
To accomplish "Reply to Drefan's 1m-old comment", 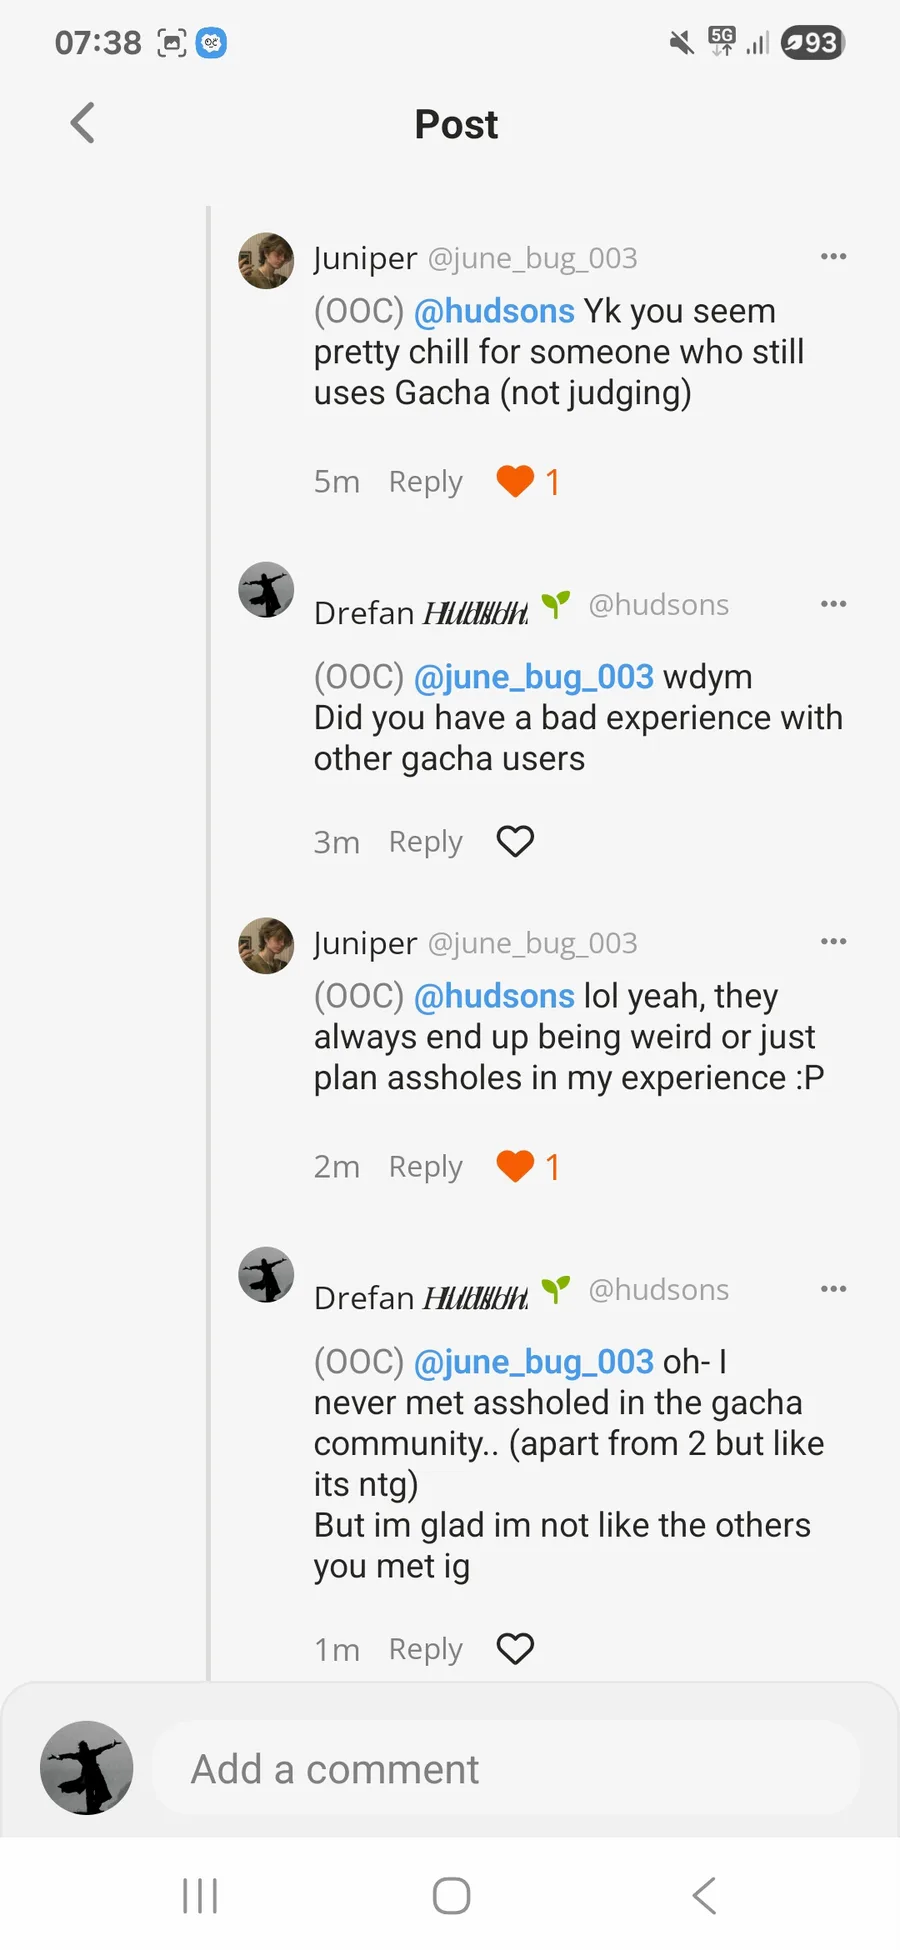I will tap(425, 1649).
